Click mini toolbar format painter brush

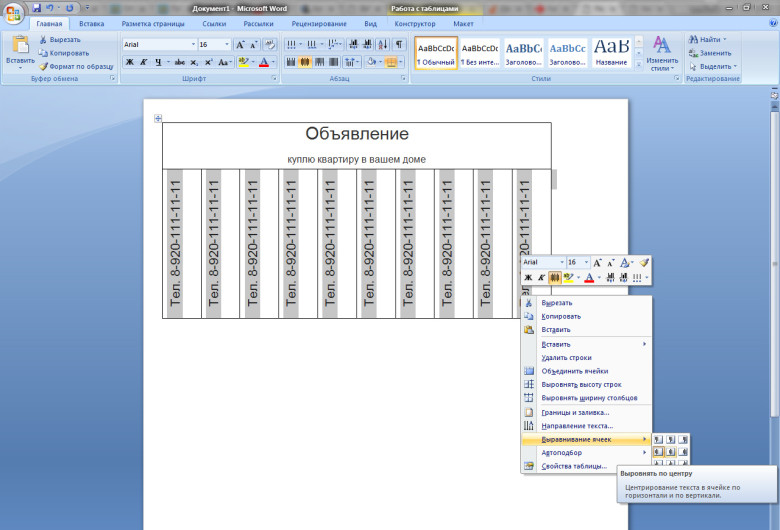pyautogui.click(x=644, y=262)
